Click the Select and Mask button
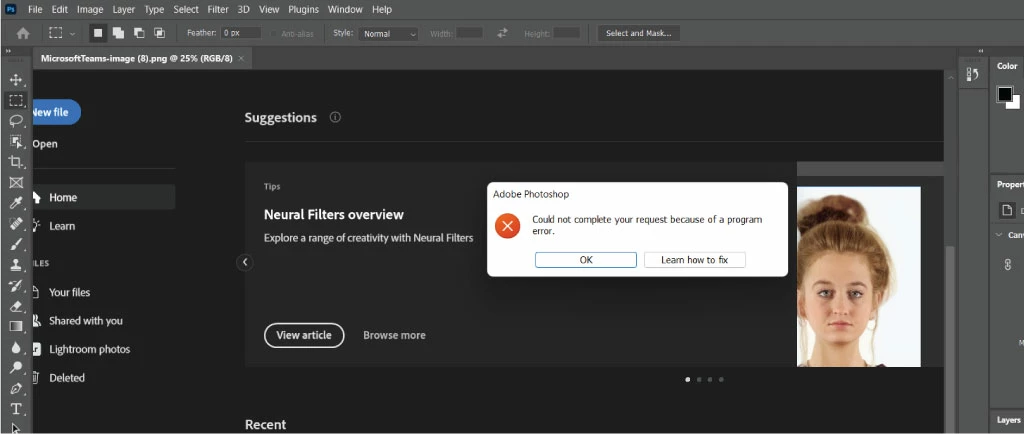The height and width of the screenshot is (434, 1024). [639, 33]
